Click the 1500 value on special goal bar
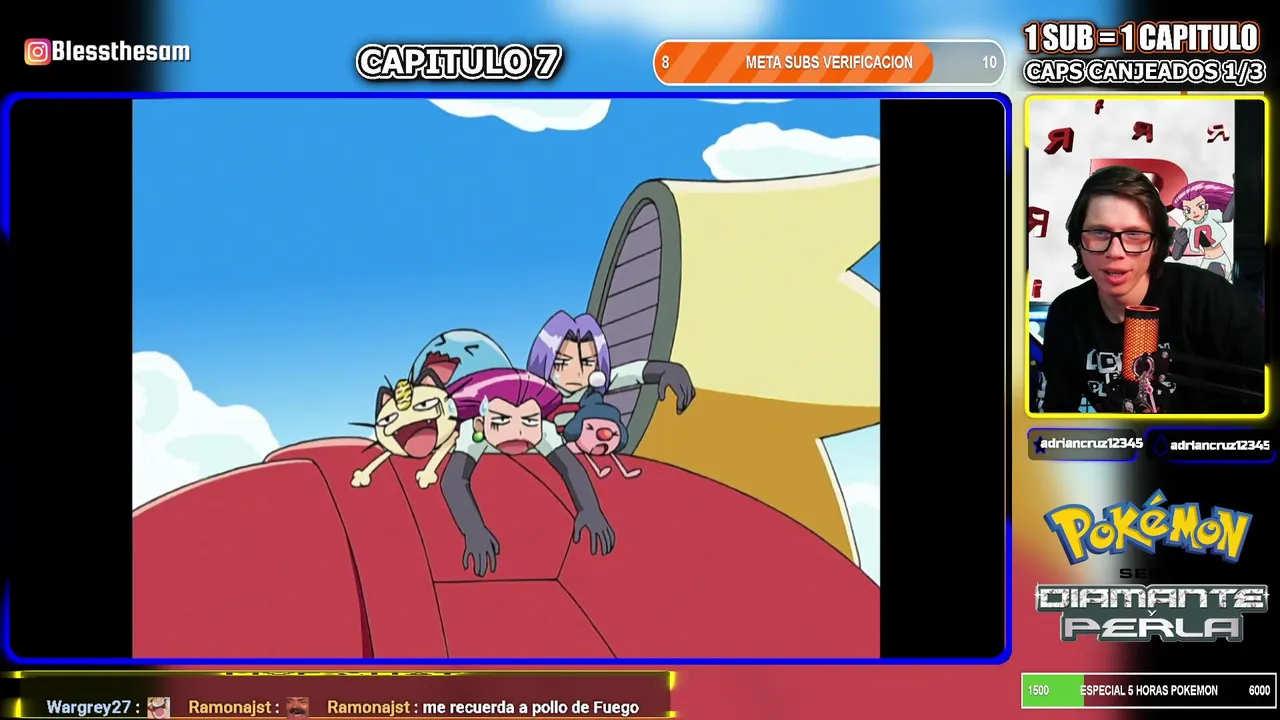The image size is (1280, 720). point(1038,690)
